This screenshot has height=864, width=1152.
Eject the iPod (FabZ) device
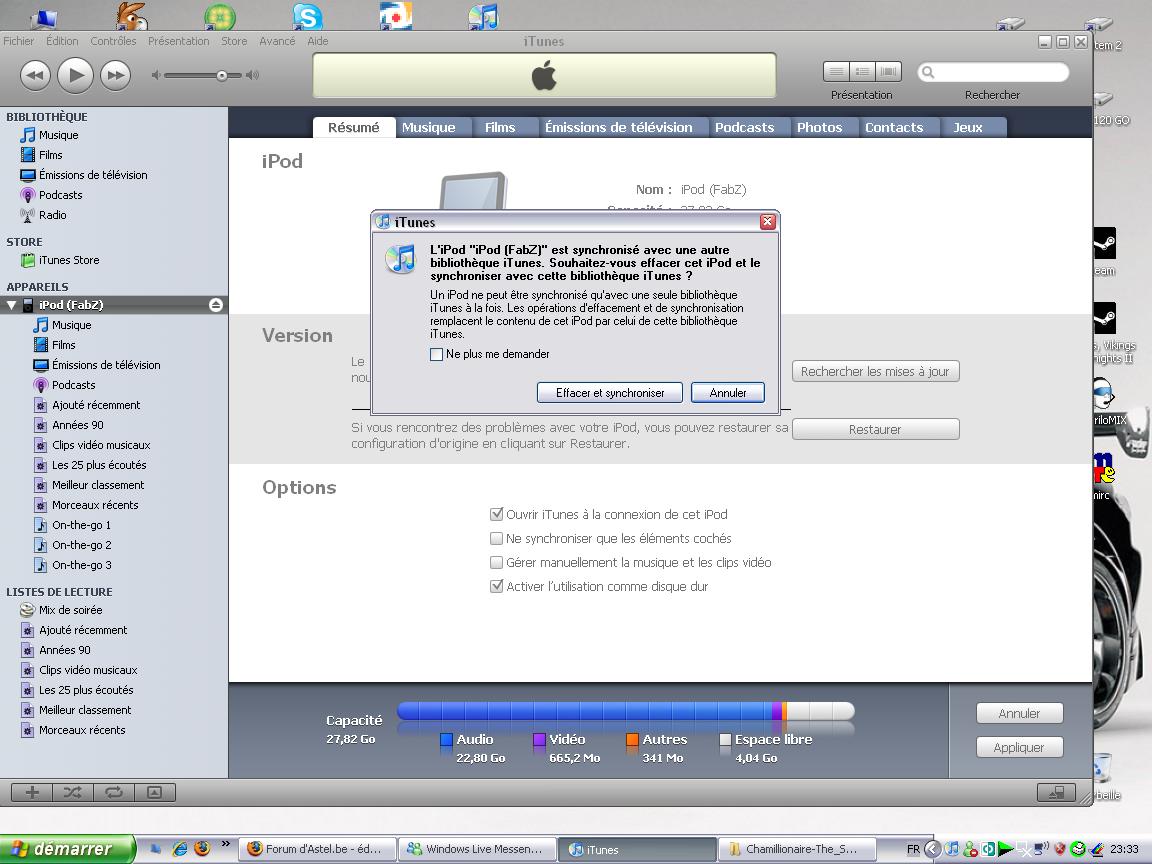point(215,305)
